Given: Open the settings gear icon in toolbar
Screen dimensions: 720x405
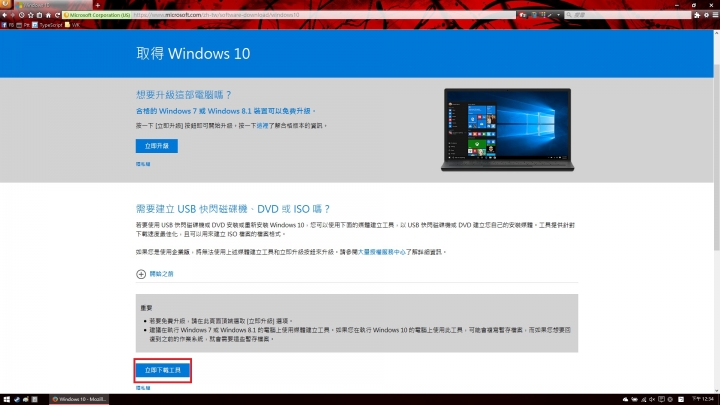Looking at the screenshot, I should click(707, 15).
